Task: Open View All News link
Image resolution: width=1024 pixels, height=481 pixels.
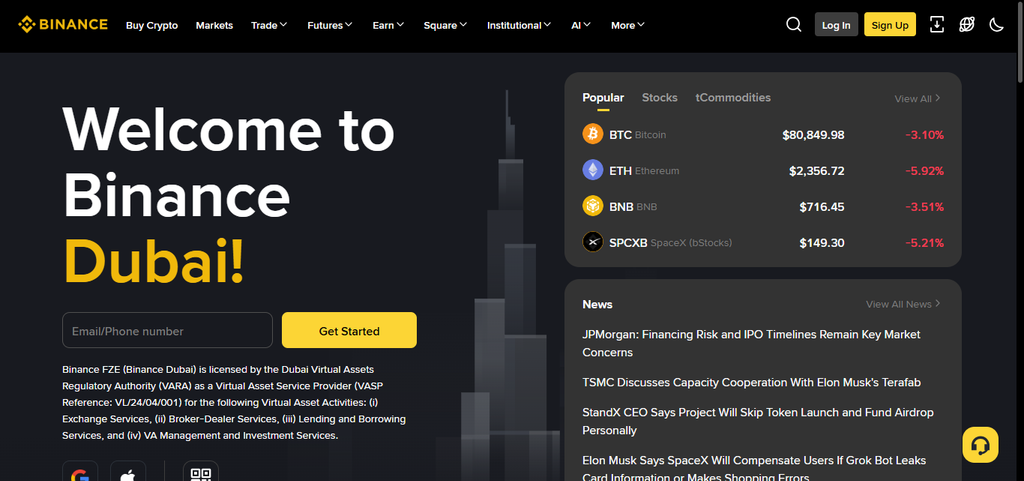Action: click(x=903, y=304)
